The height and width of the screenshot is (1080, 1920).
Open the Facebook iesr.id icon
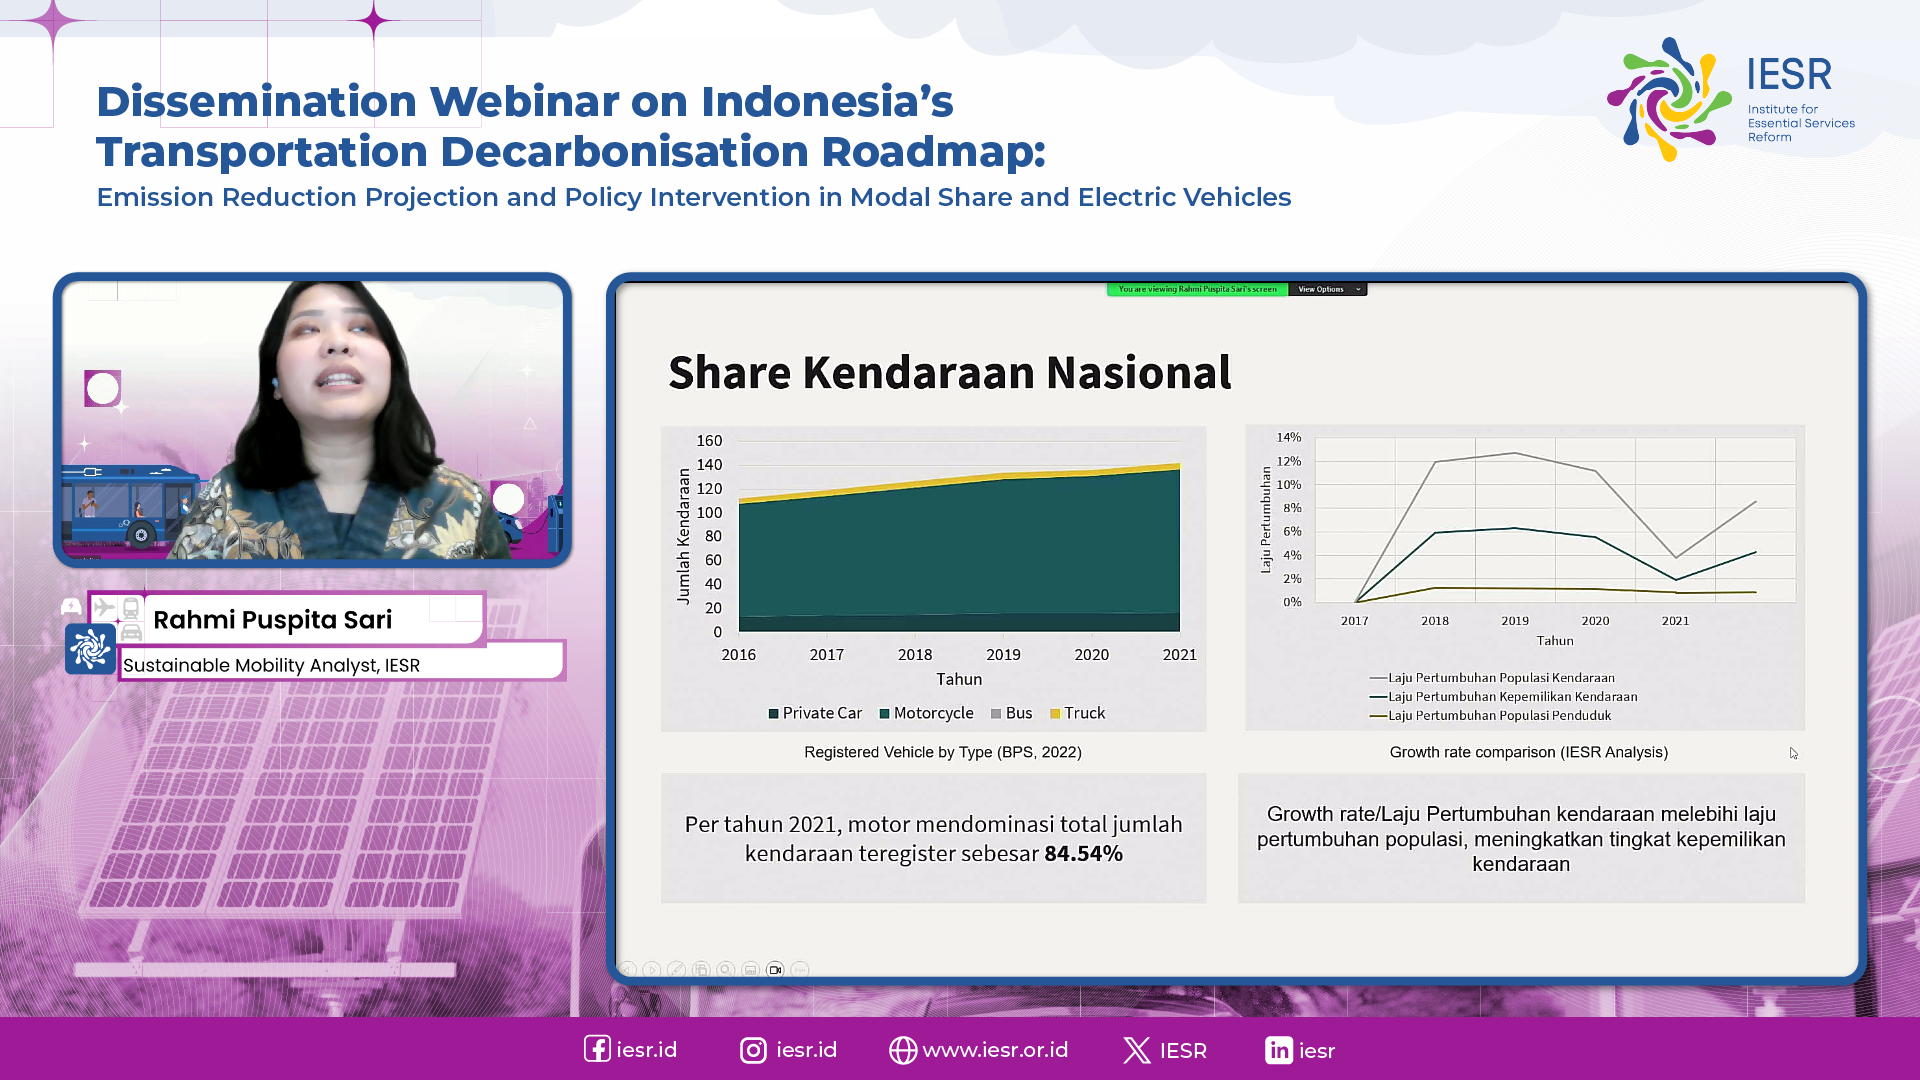pos(597,1049)
